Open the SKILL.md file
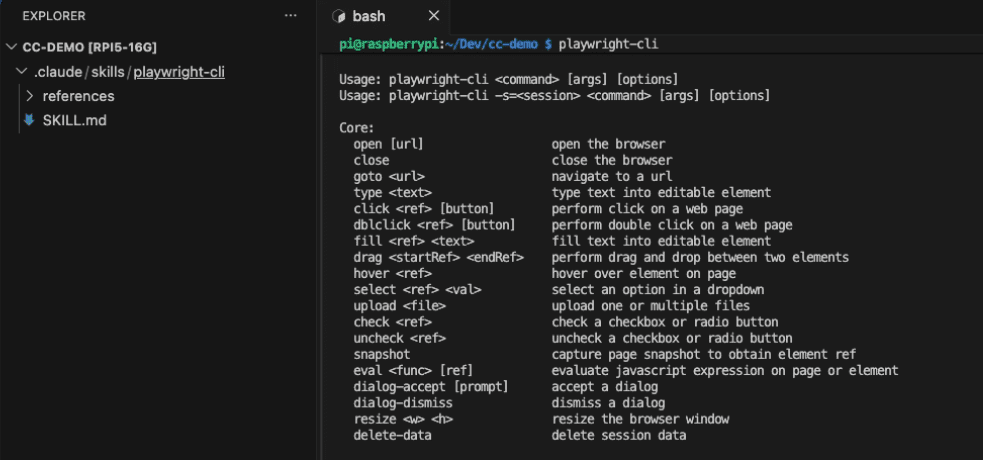 coord(74,120)
